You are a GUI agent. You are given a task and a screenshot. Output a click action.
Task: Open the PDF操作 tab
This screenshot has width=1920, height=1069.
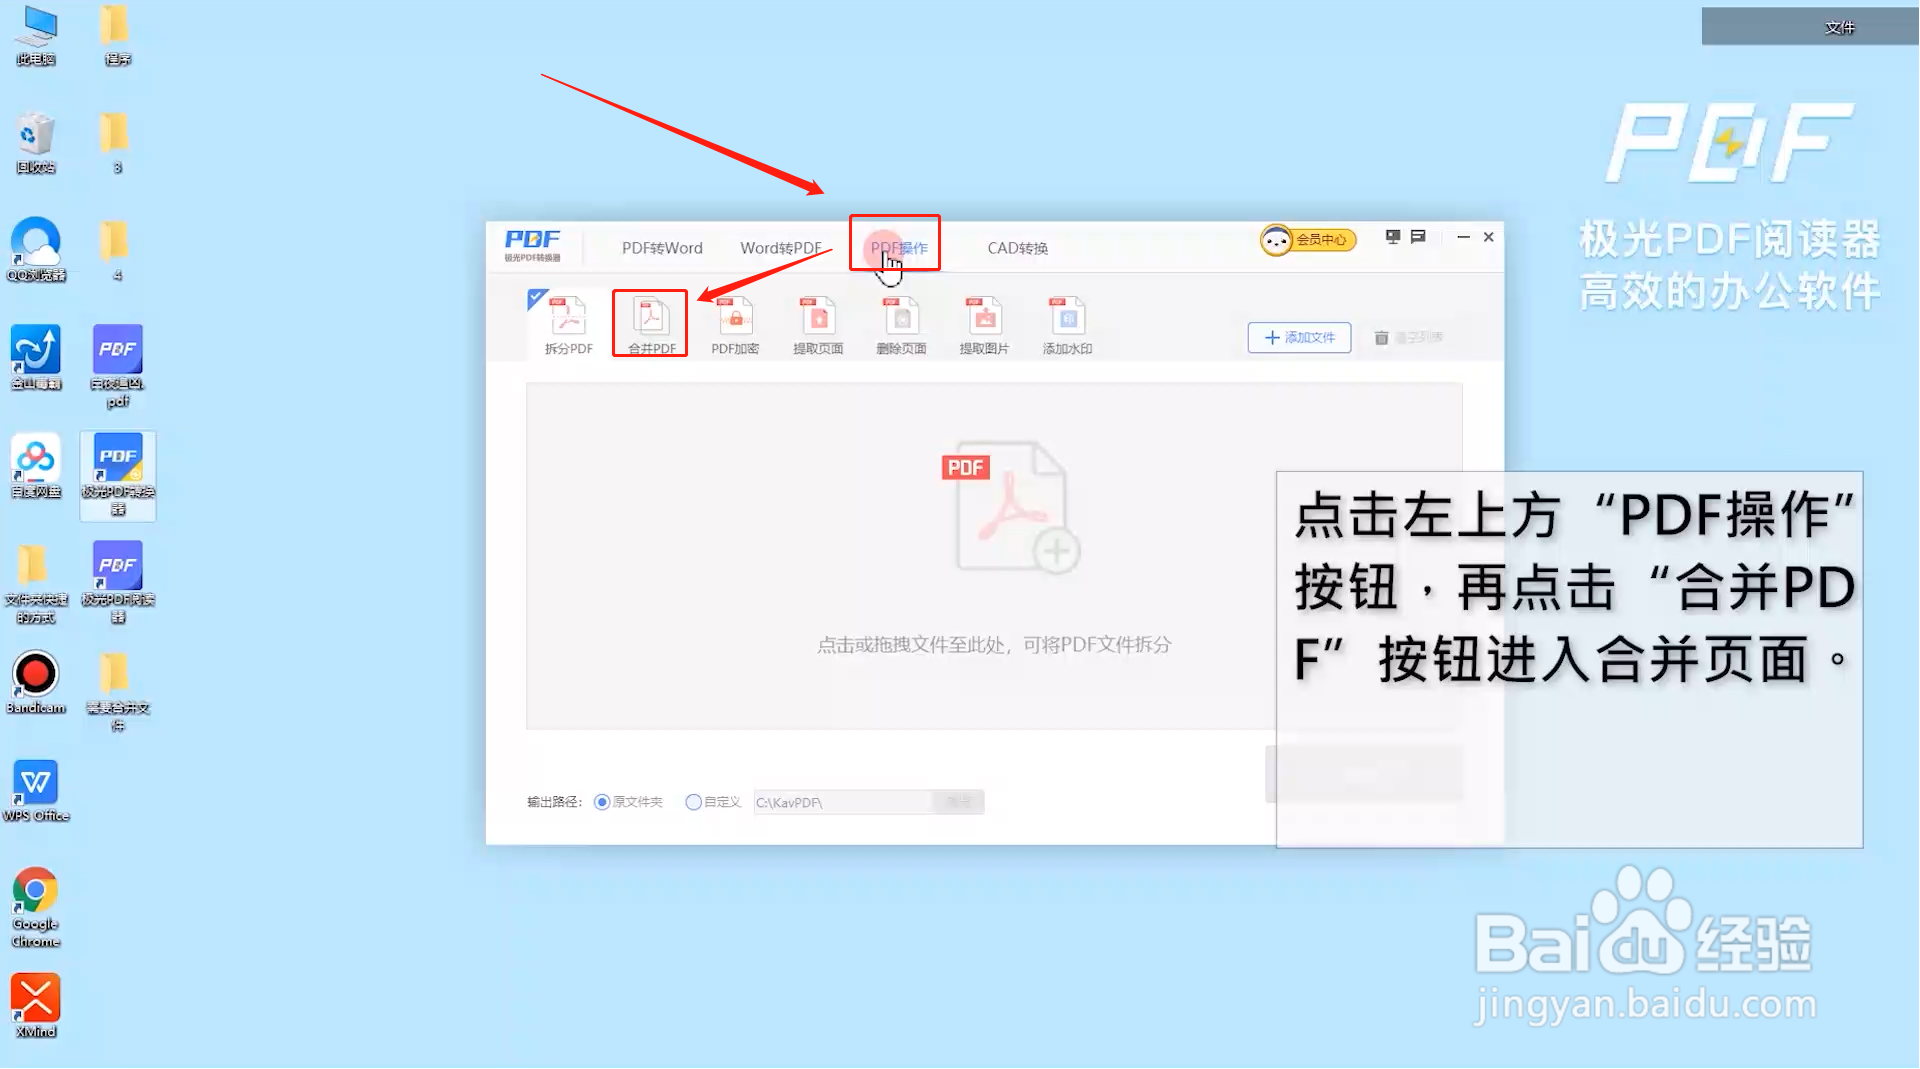[899, 248]
